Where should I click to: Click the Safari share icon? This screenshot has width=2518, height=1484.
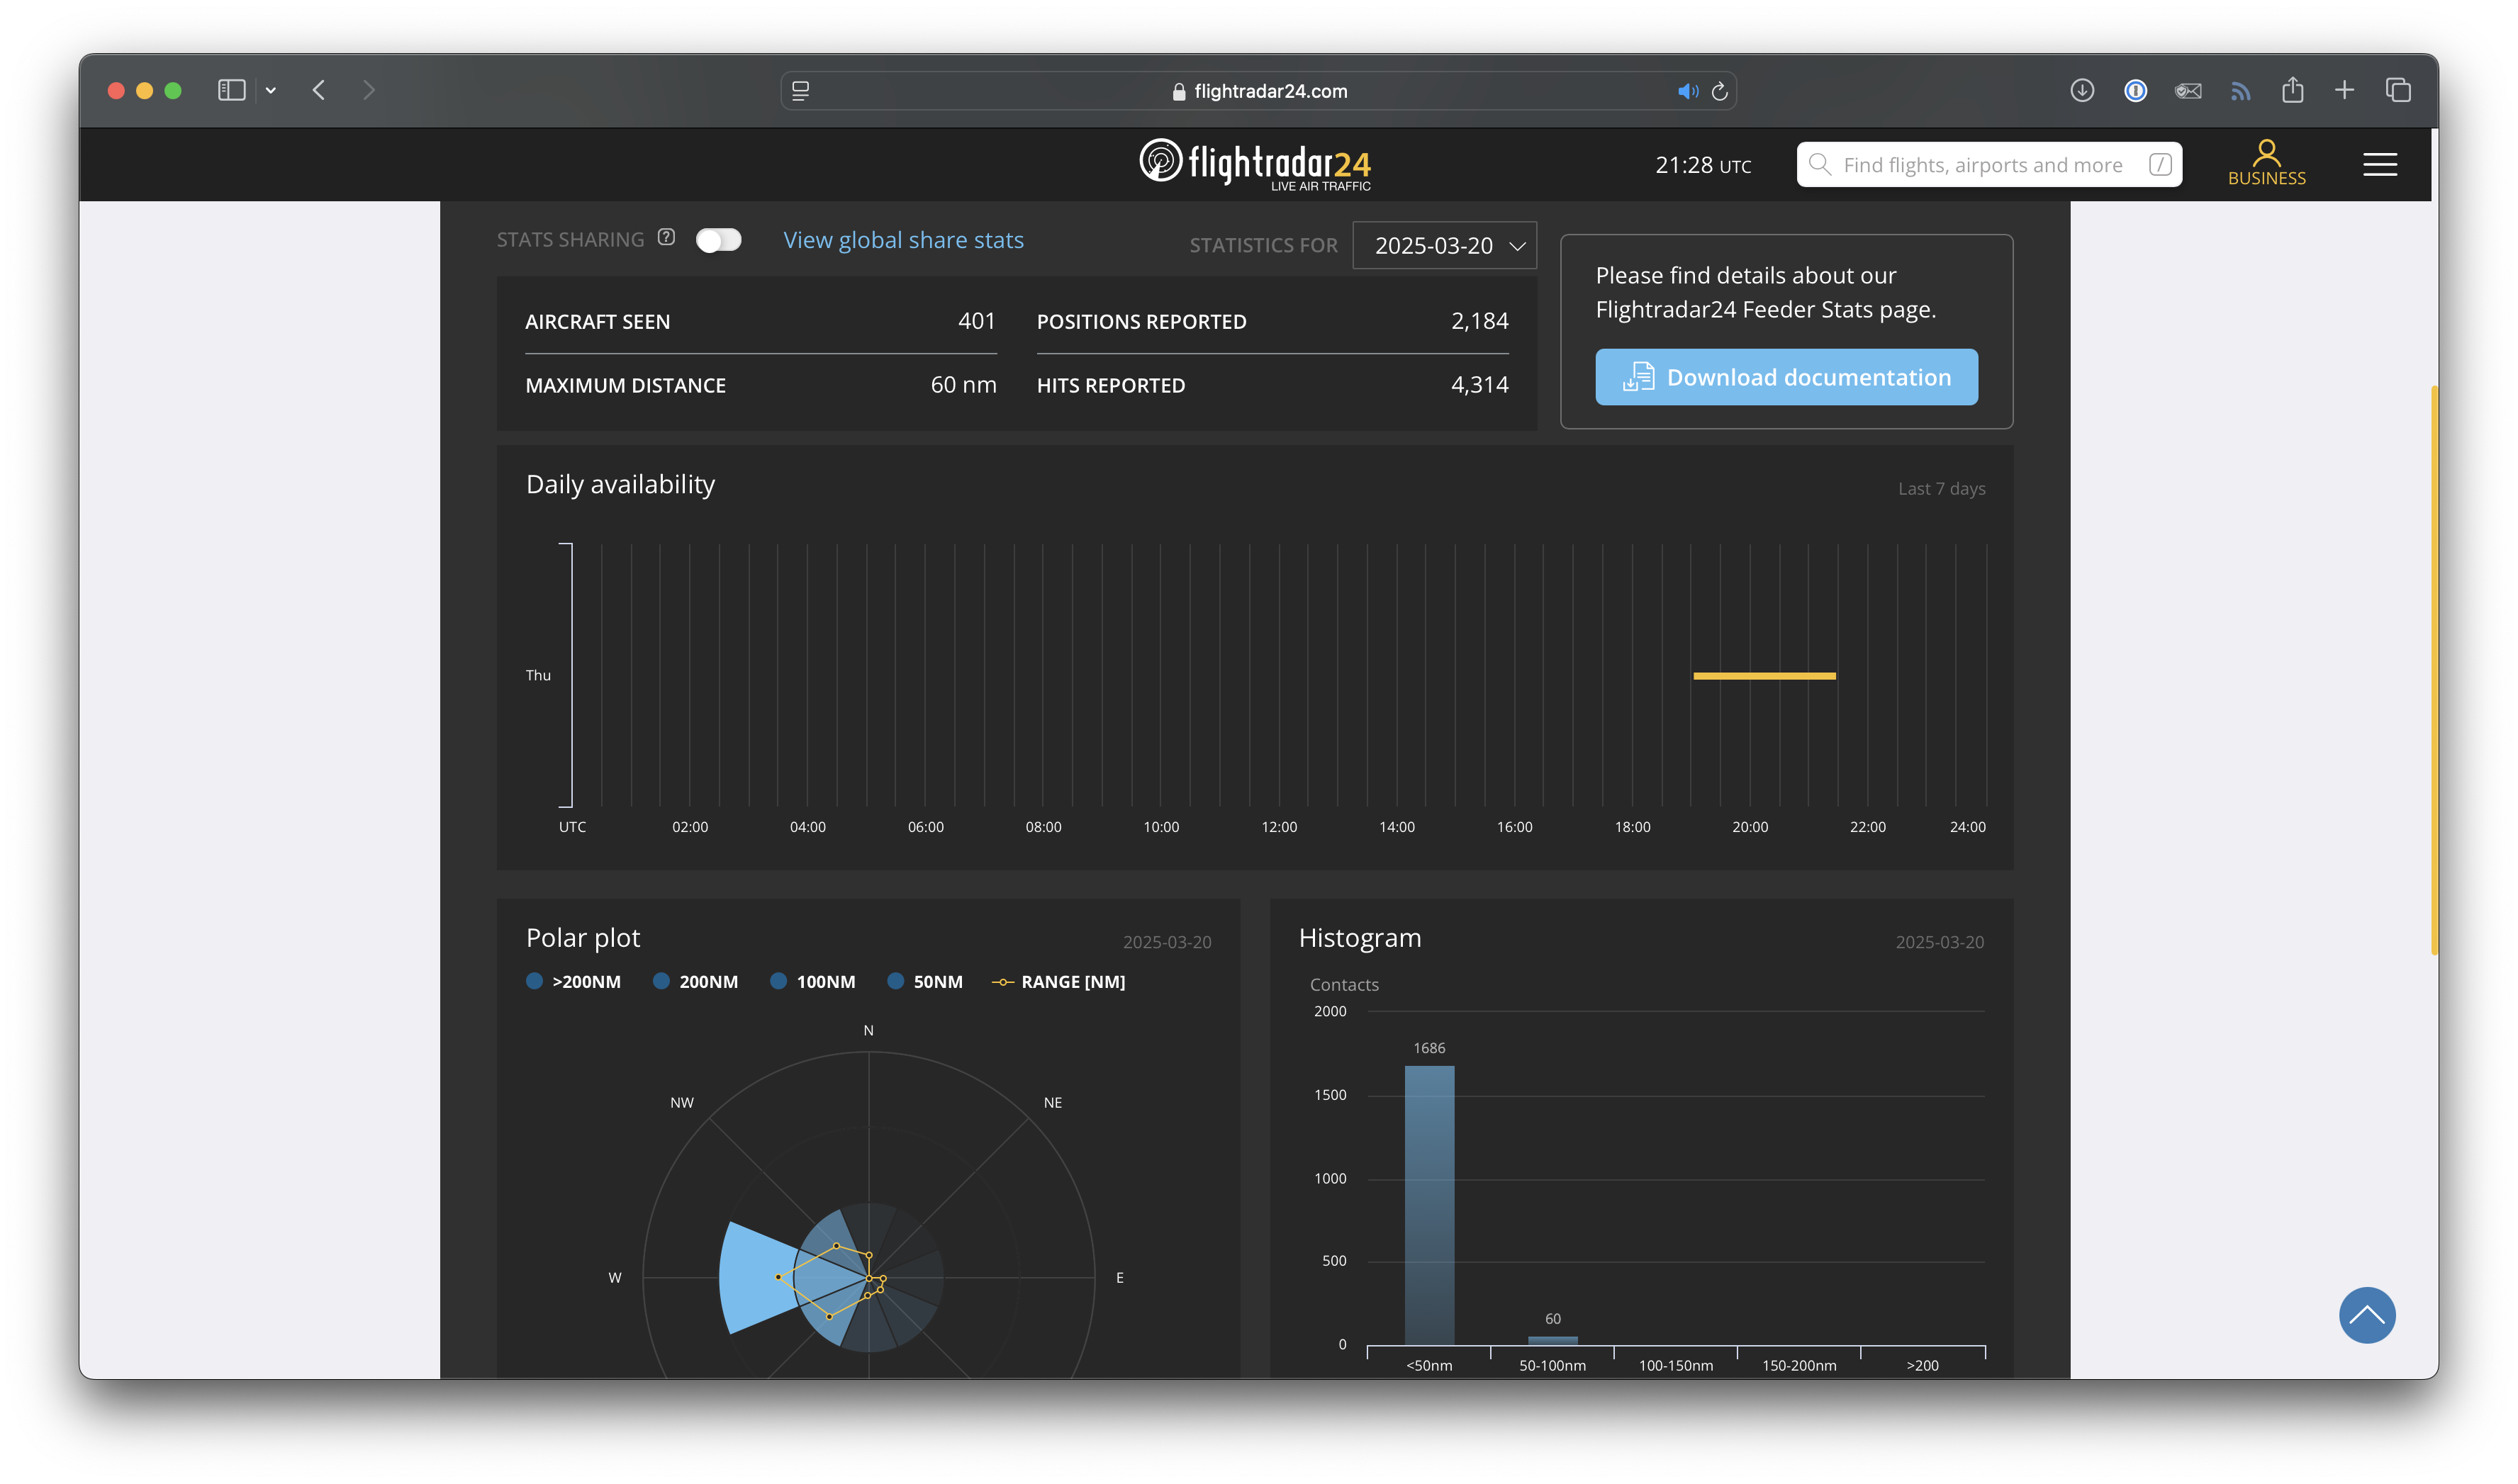pyautogui.click(x=2292, y=91)
